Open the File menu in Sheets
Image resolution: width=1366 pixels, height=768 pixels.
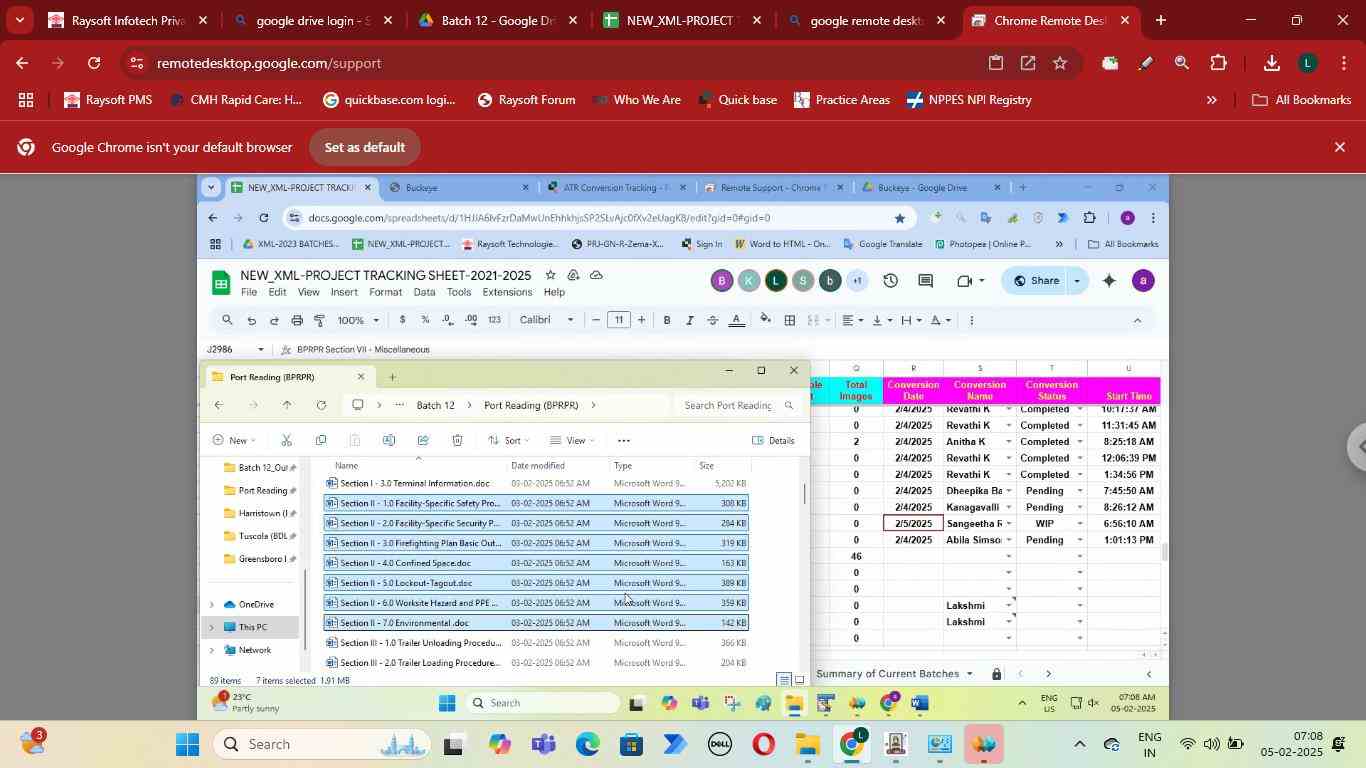[248, 292]
